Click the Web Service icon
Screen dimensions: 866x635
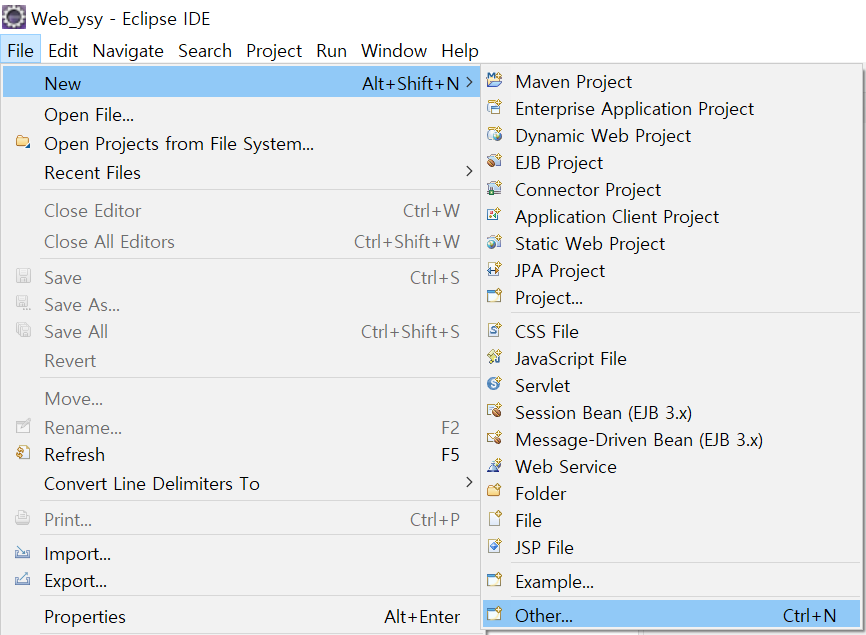pos(494,465)
